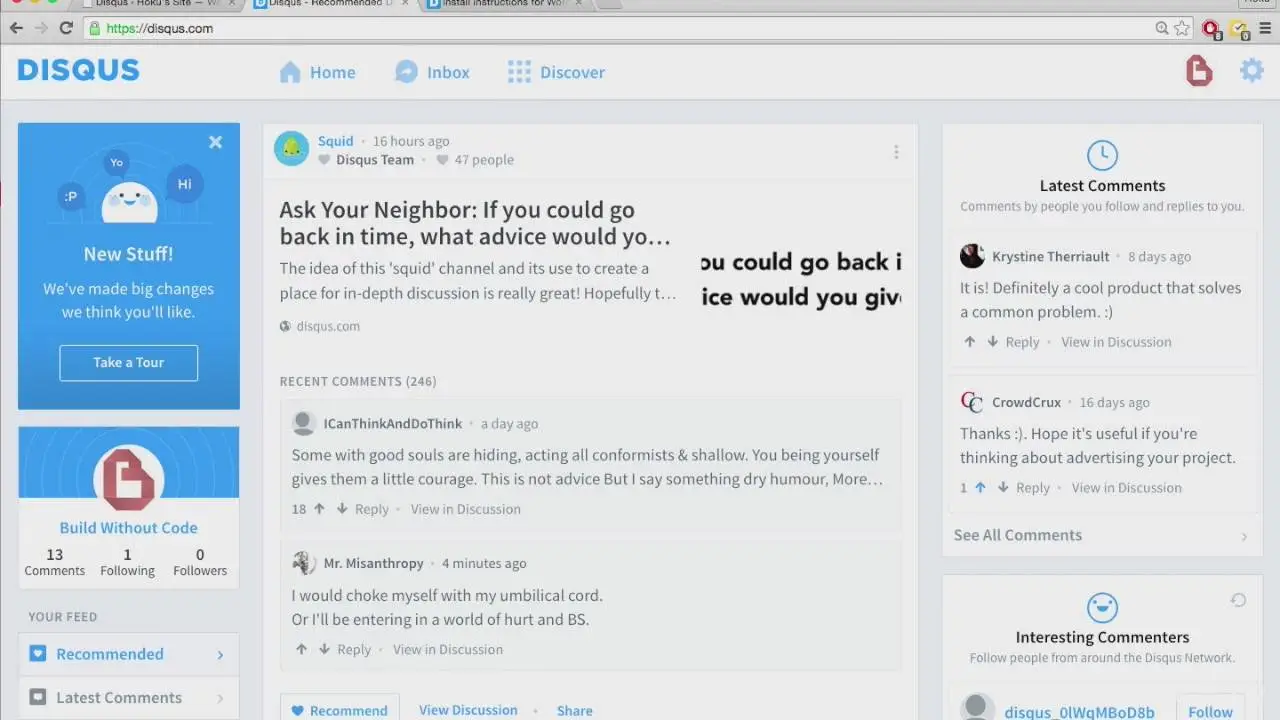The height and width of the screenshot is (720, 1280).
Task: Downvote ICanThinkAndDoThink's comment
Action: point(342,509)
